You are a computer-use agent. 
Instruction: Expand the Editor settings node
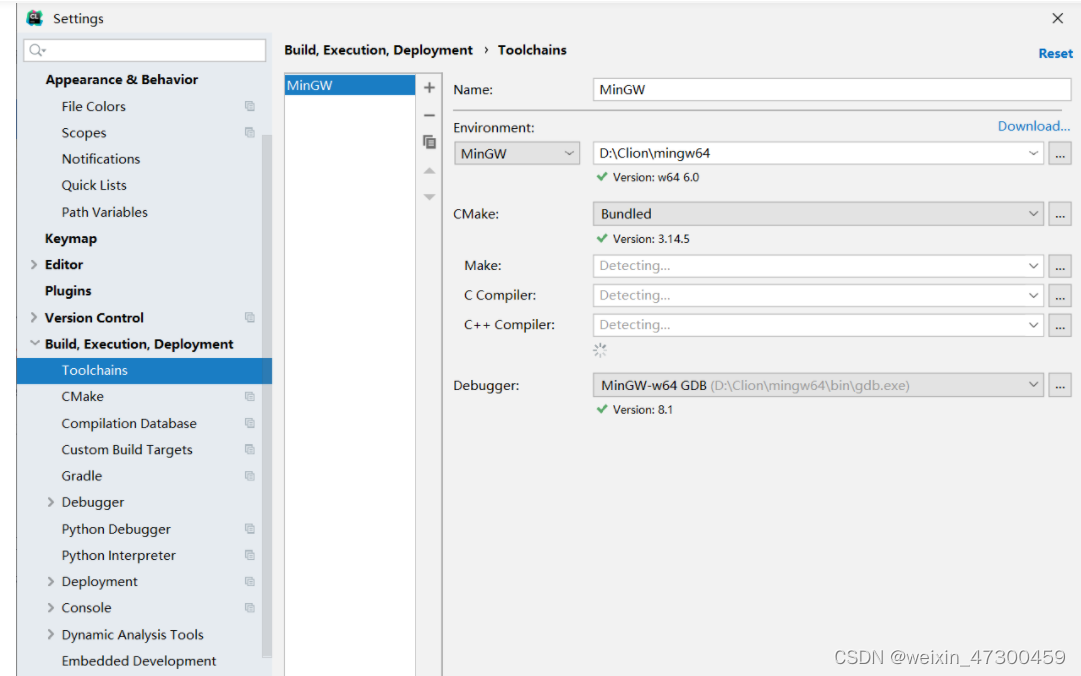(x=34, y=265)
